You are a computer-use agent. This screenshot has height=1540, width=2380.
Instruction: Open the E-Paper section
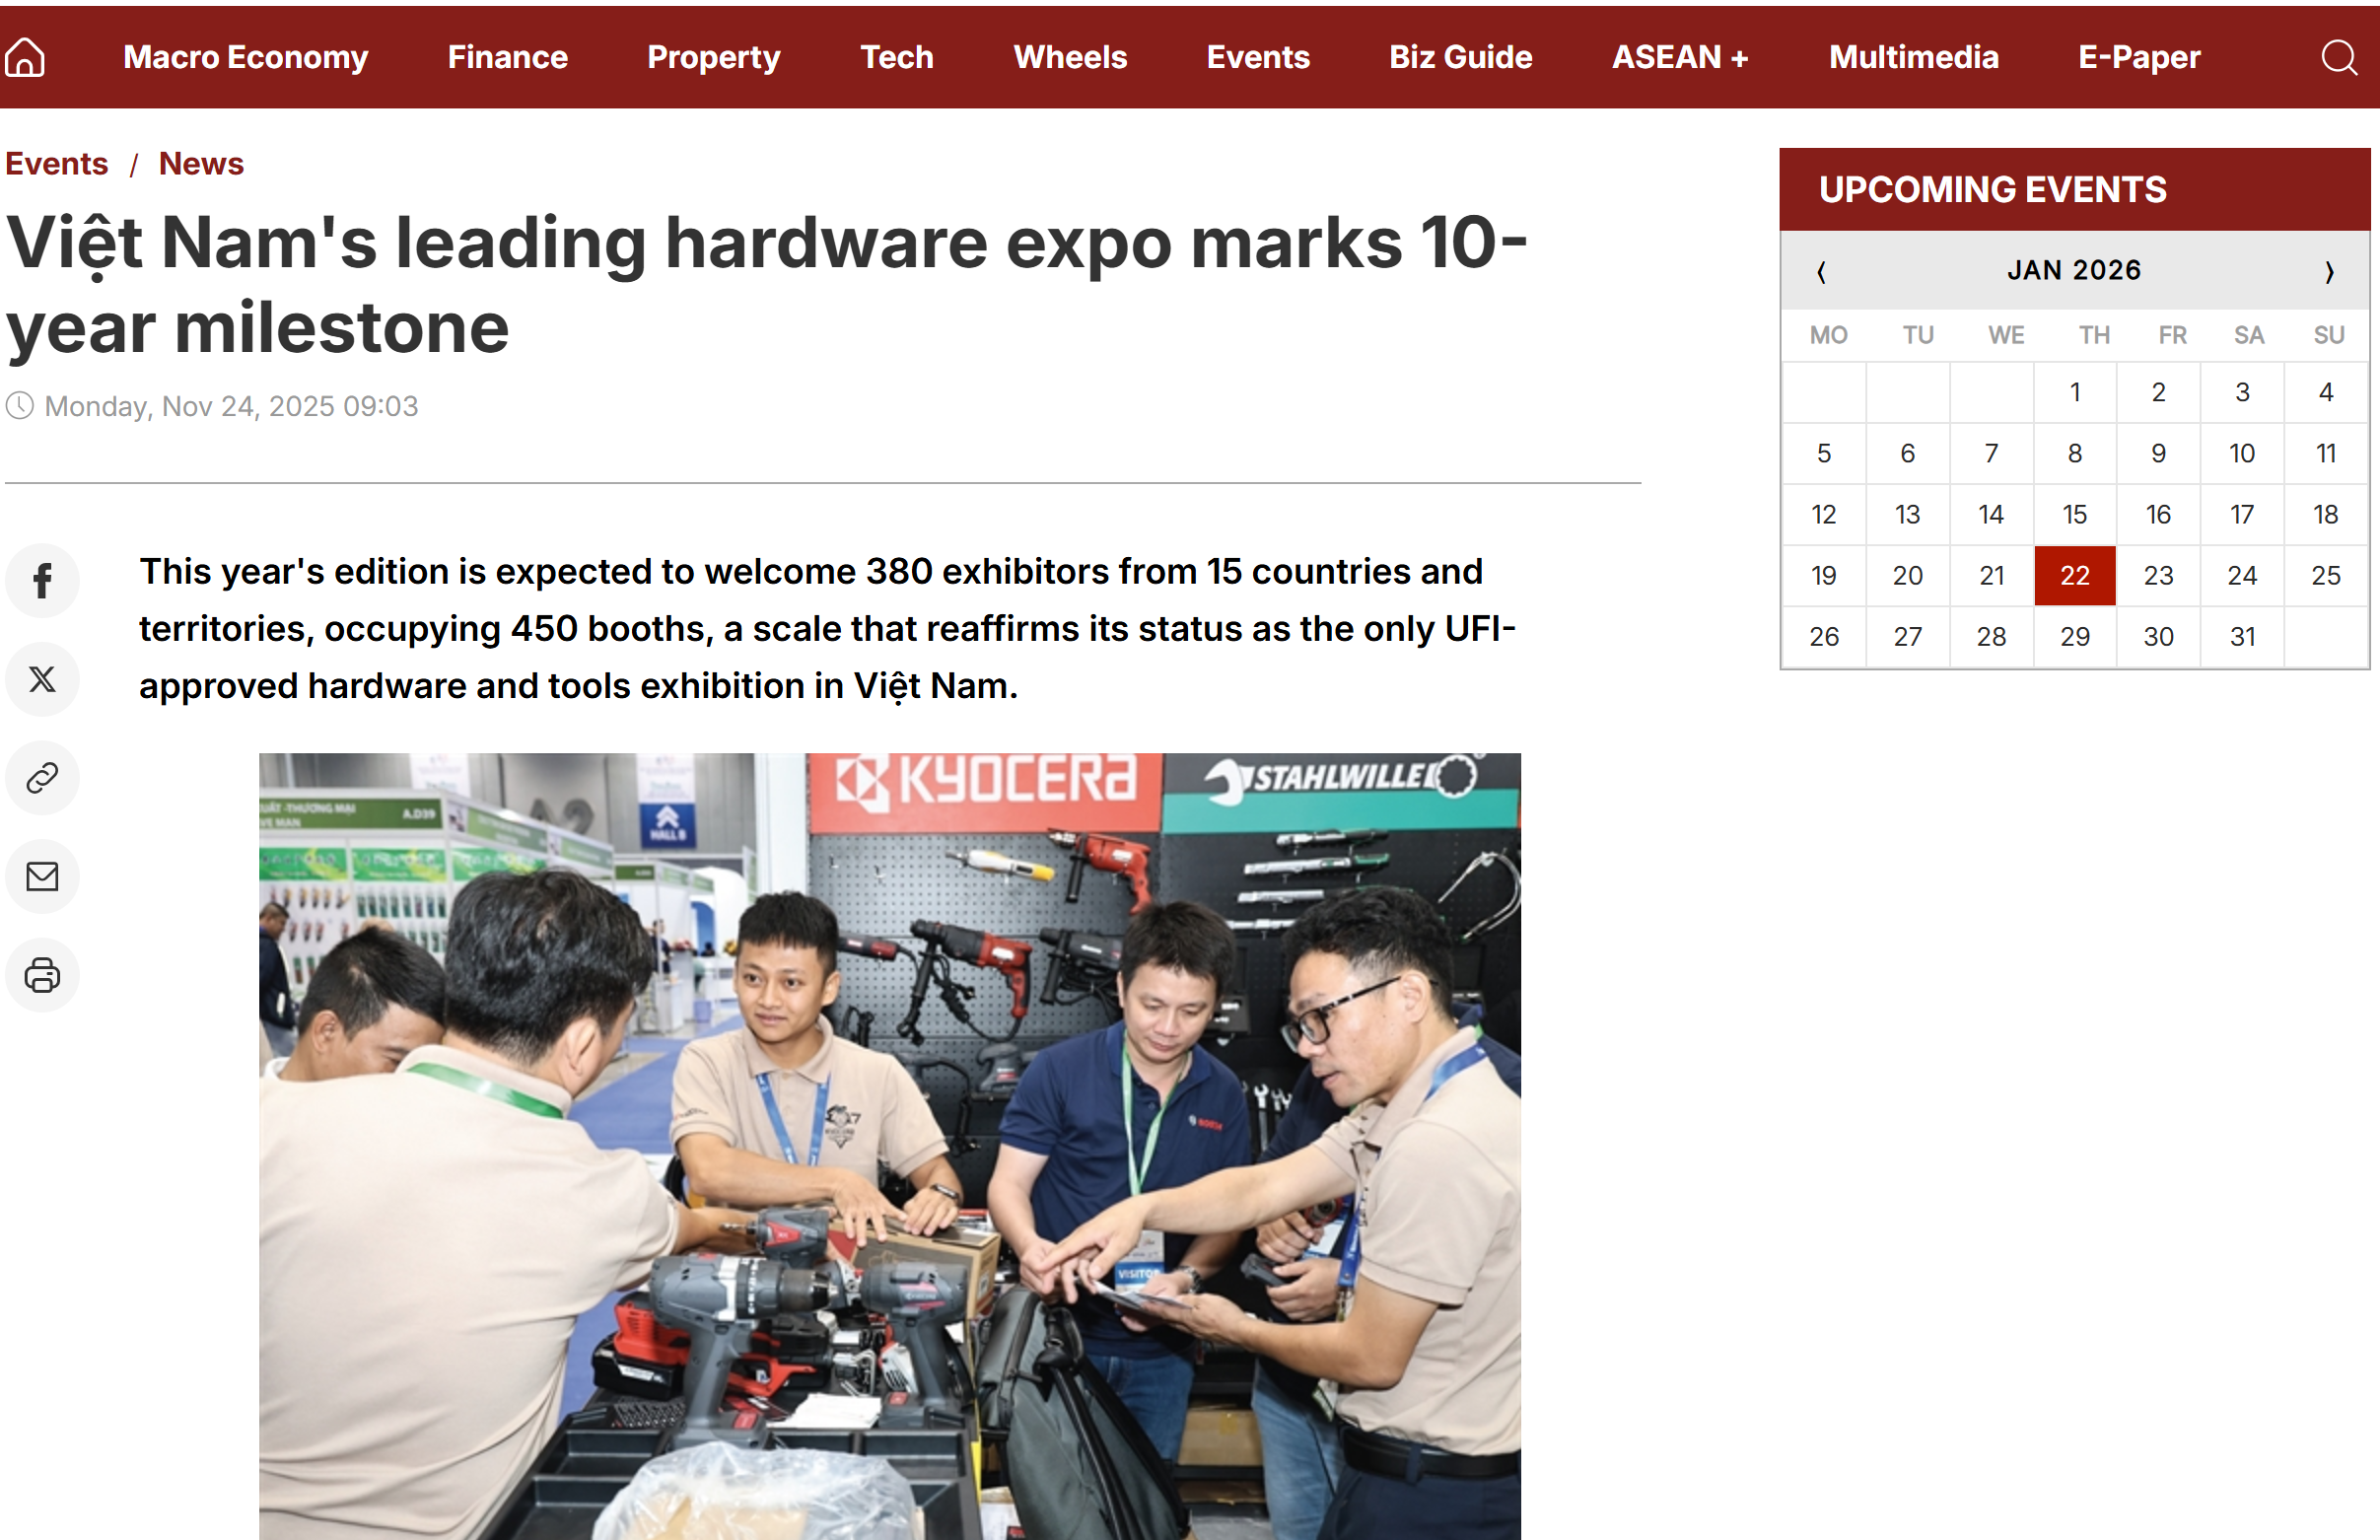pyautogui.click(x=2139, y=57)
